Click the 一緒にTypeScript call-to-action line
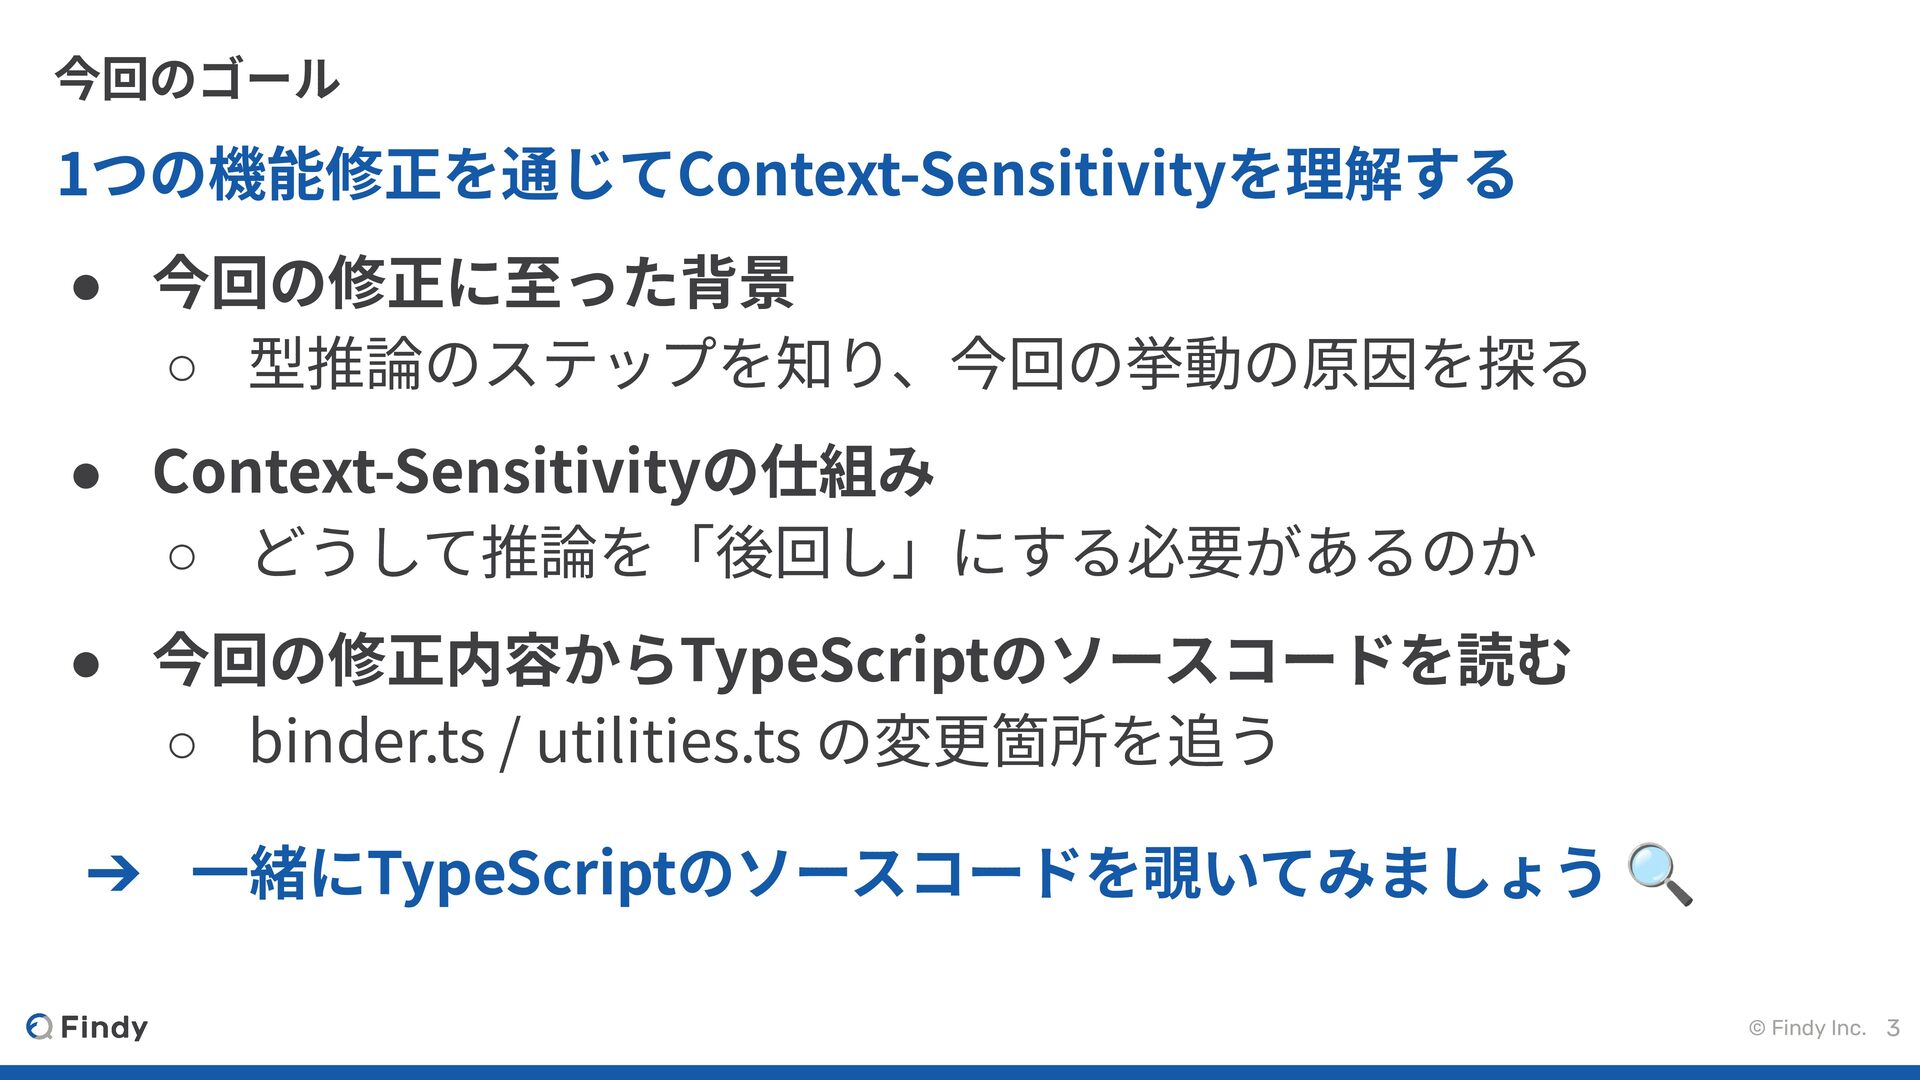This screenshot has height=1080, width=1920. tap(897, 873)
